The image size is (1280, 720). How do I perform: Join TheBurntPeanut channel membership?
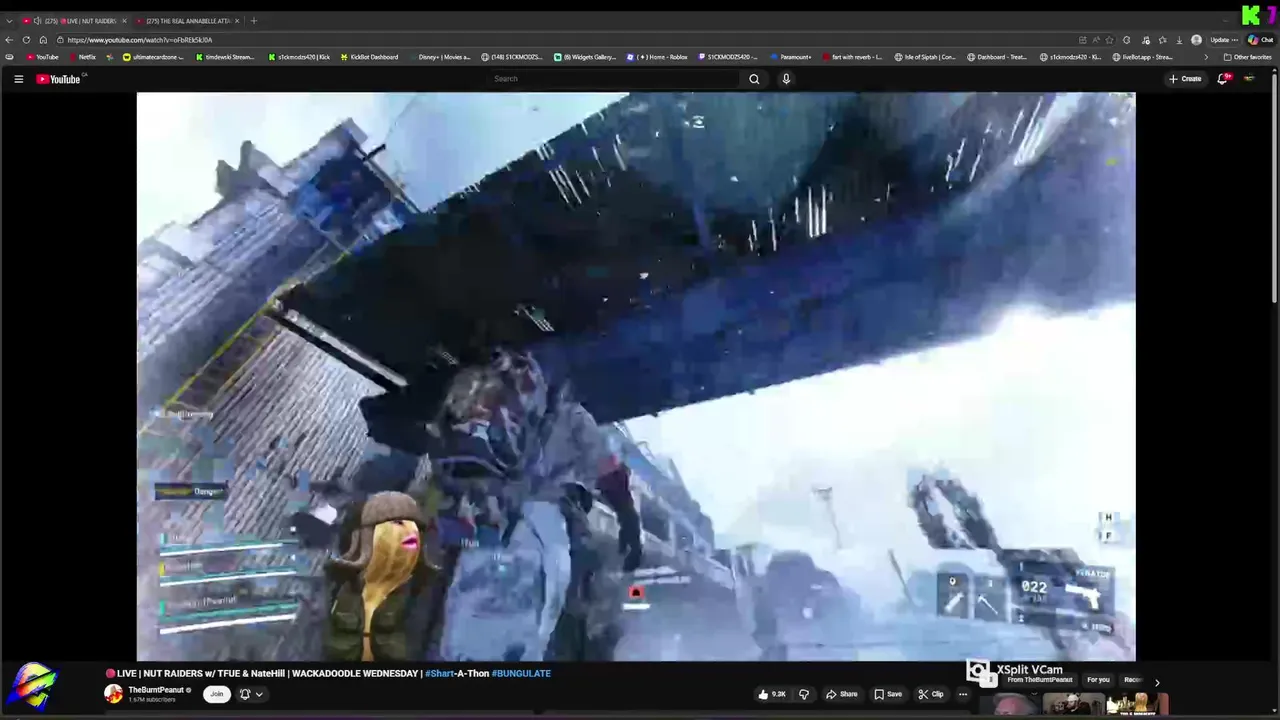click(x=215, y=694)
